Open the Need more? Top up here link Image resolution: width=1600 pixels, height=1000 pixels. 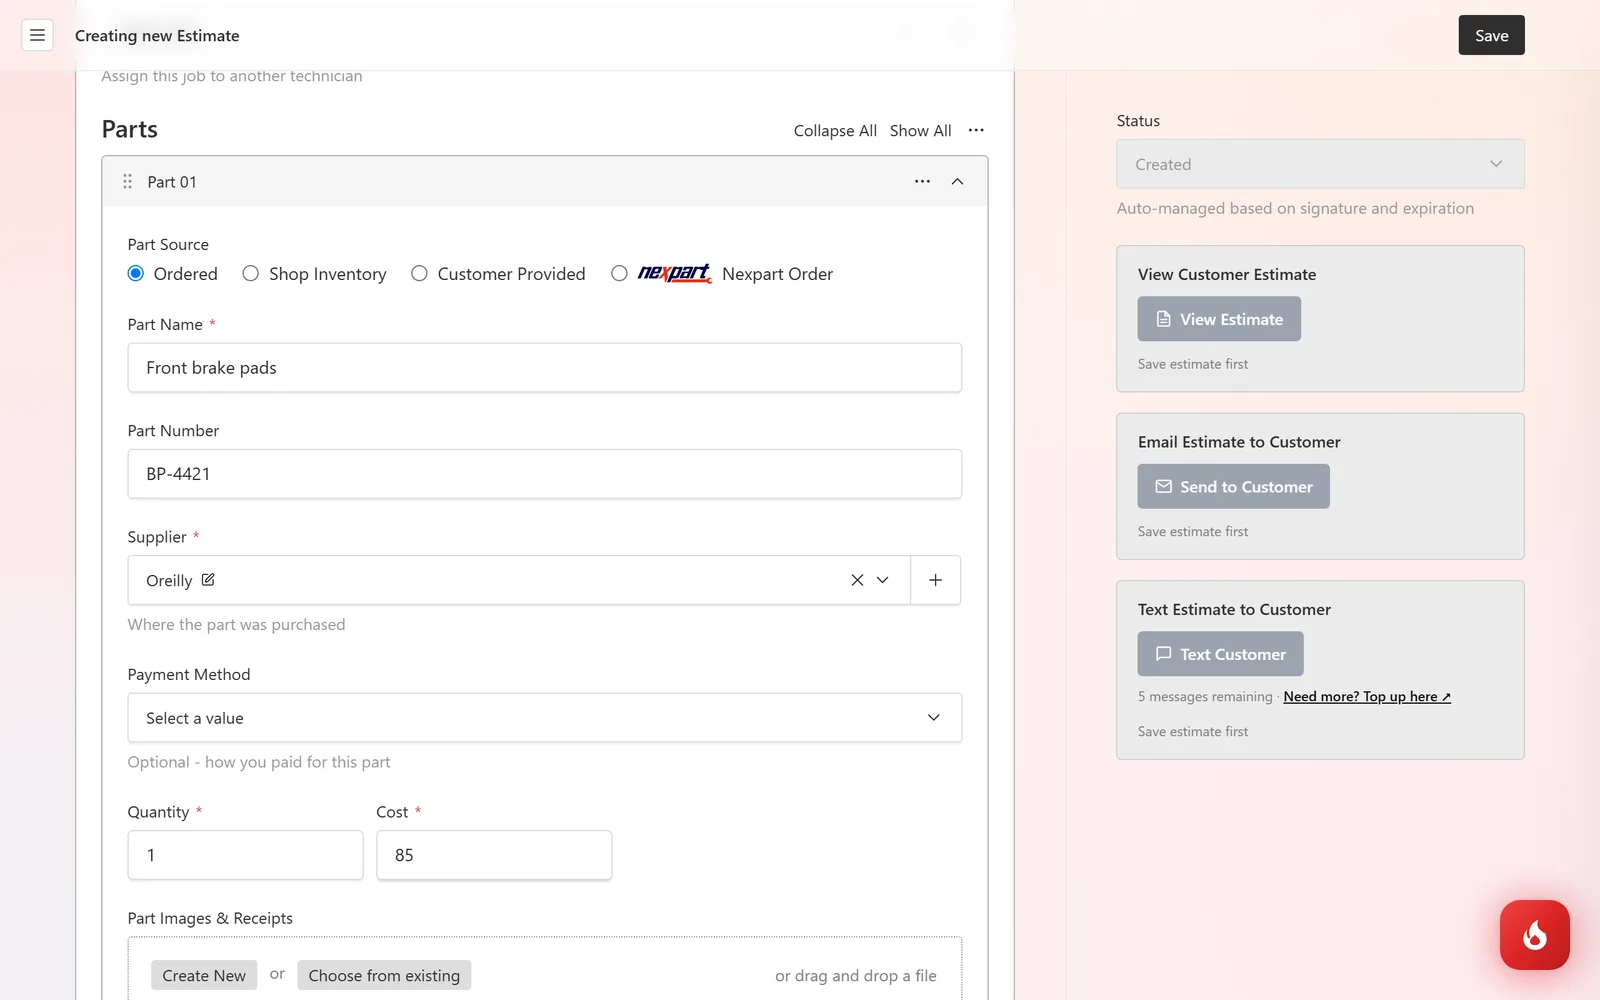click(x=1367, y=697)
